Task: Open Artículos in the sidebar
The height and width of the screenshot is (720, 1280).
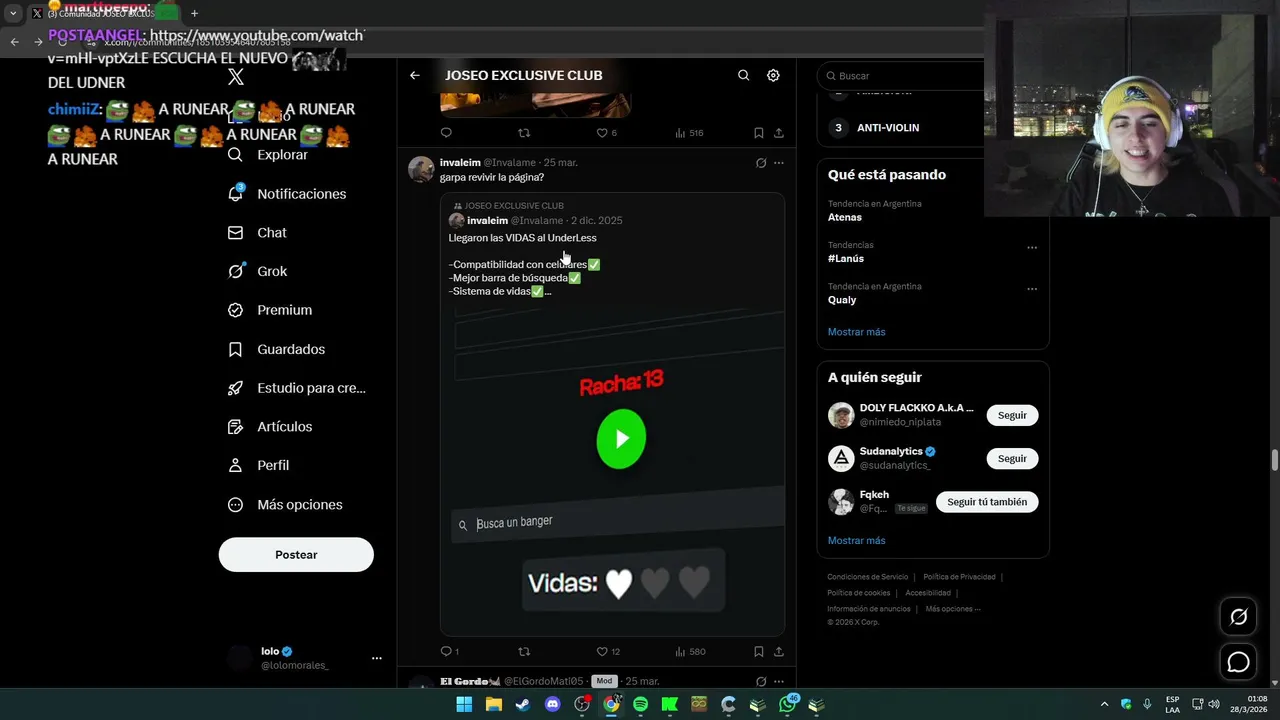Action: [270, 427]
